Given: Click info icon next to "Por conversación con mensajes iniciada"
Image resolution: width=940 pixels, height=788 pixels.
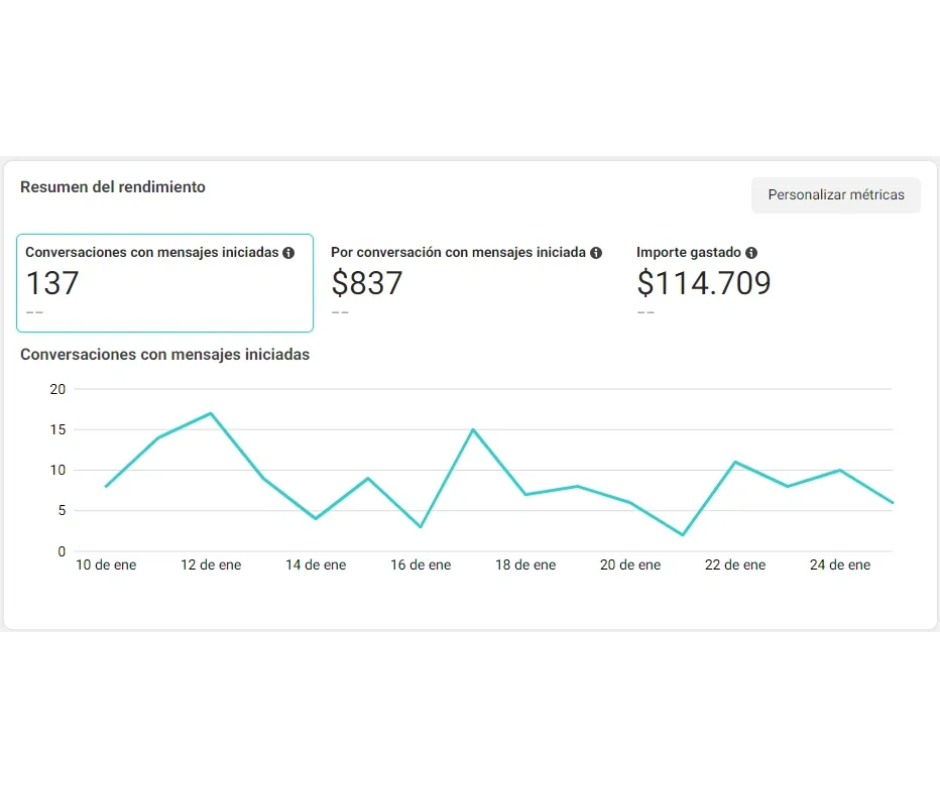Looking at the screenshot, I should (596, 253).
